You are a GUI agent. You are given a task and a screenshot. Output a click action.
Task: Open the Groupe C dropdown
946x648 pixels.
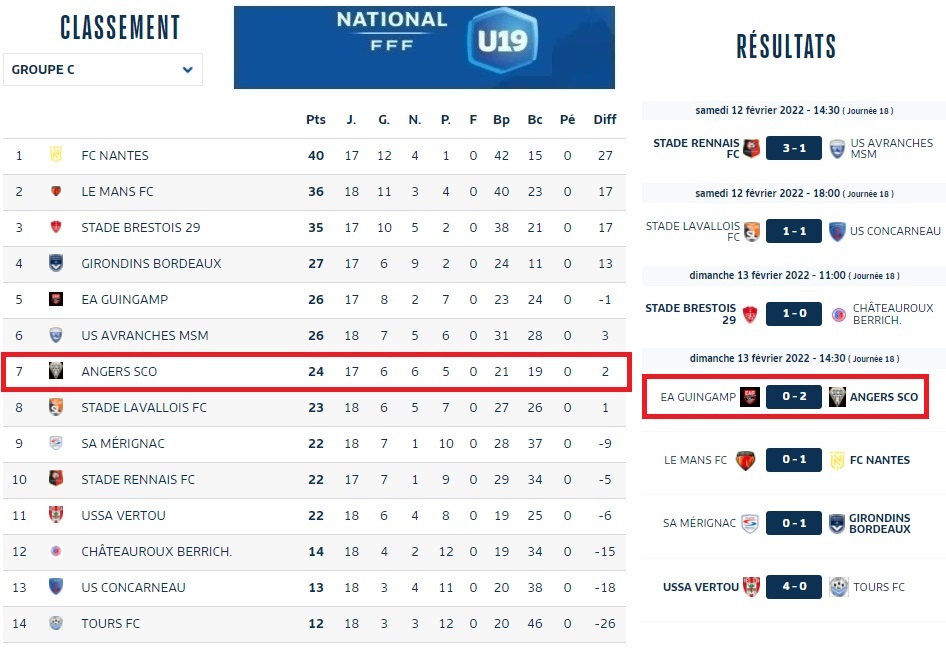102,70
